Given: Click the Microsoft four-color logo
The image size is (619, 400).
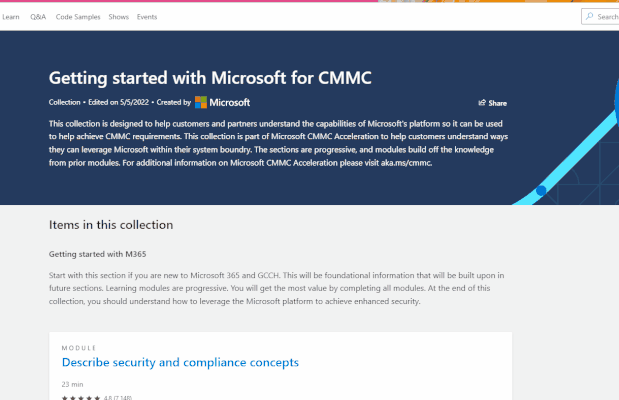Looking at the screenshot, I should pyautogui.click(x=201, y=102).
